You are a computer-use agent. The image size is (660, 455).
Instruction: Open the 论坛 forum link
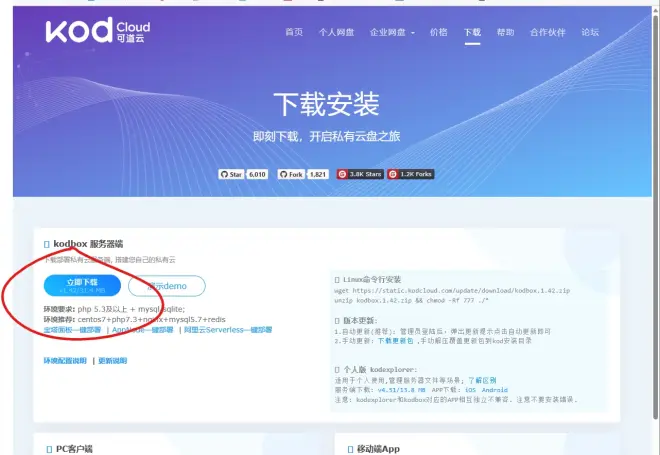point(590,32)
